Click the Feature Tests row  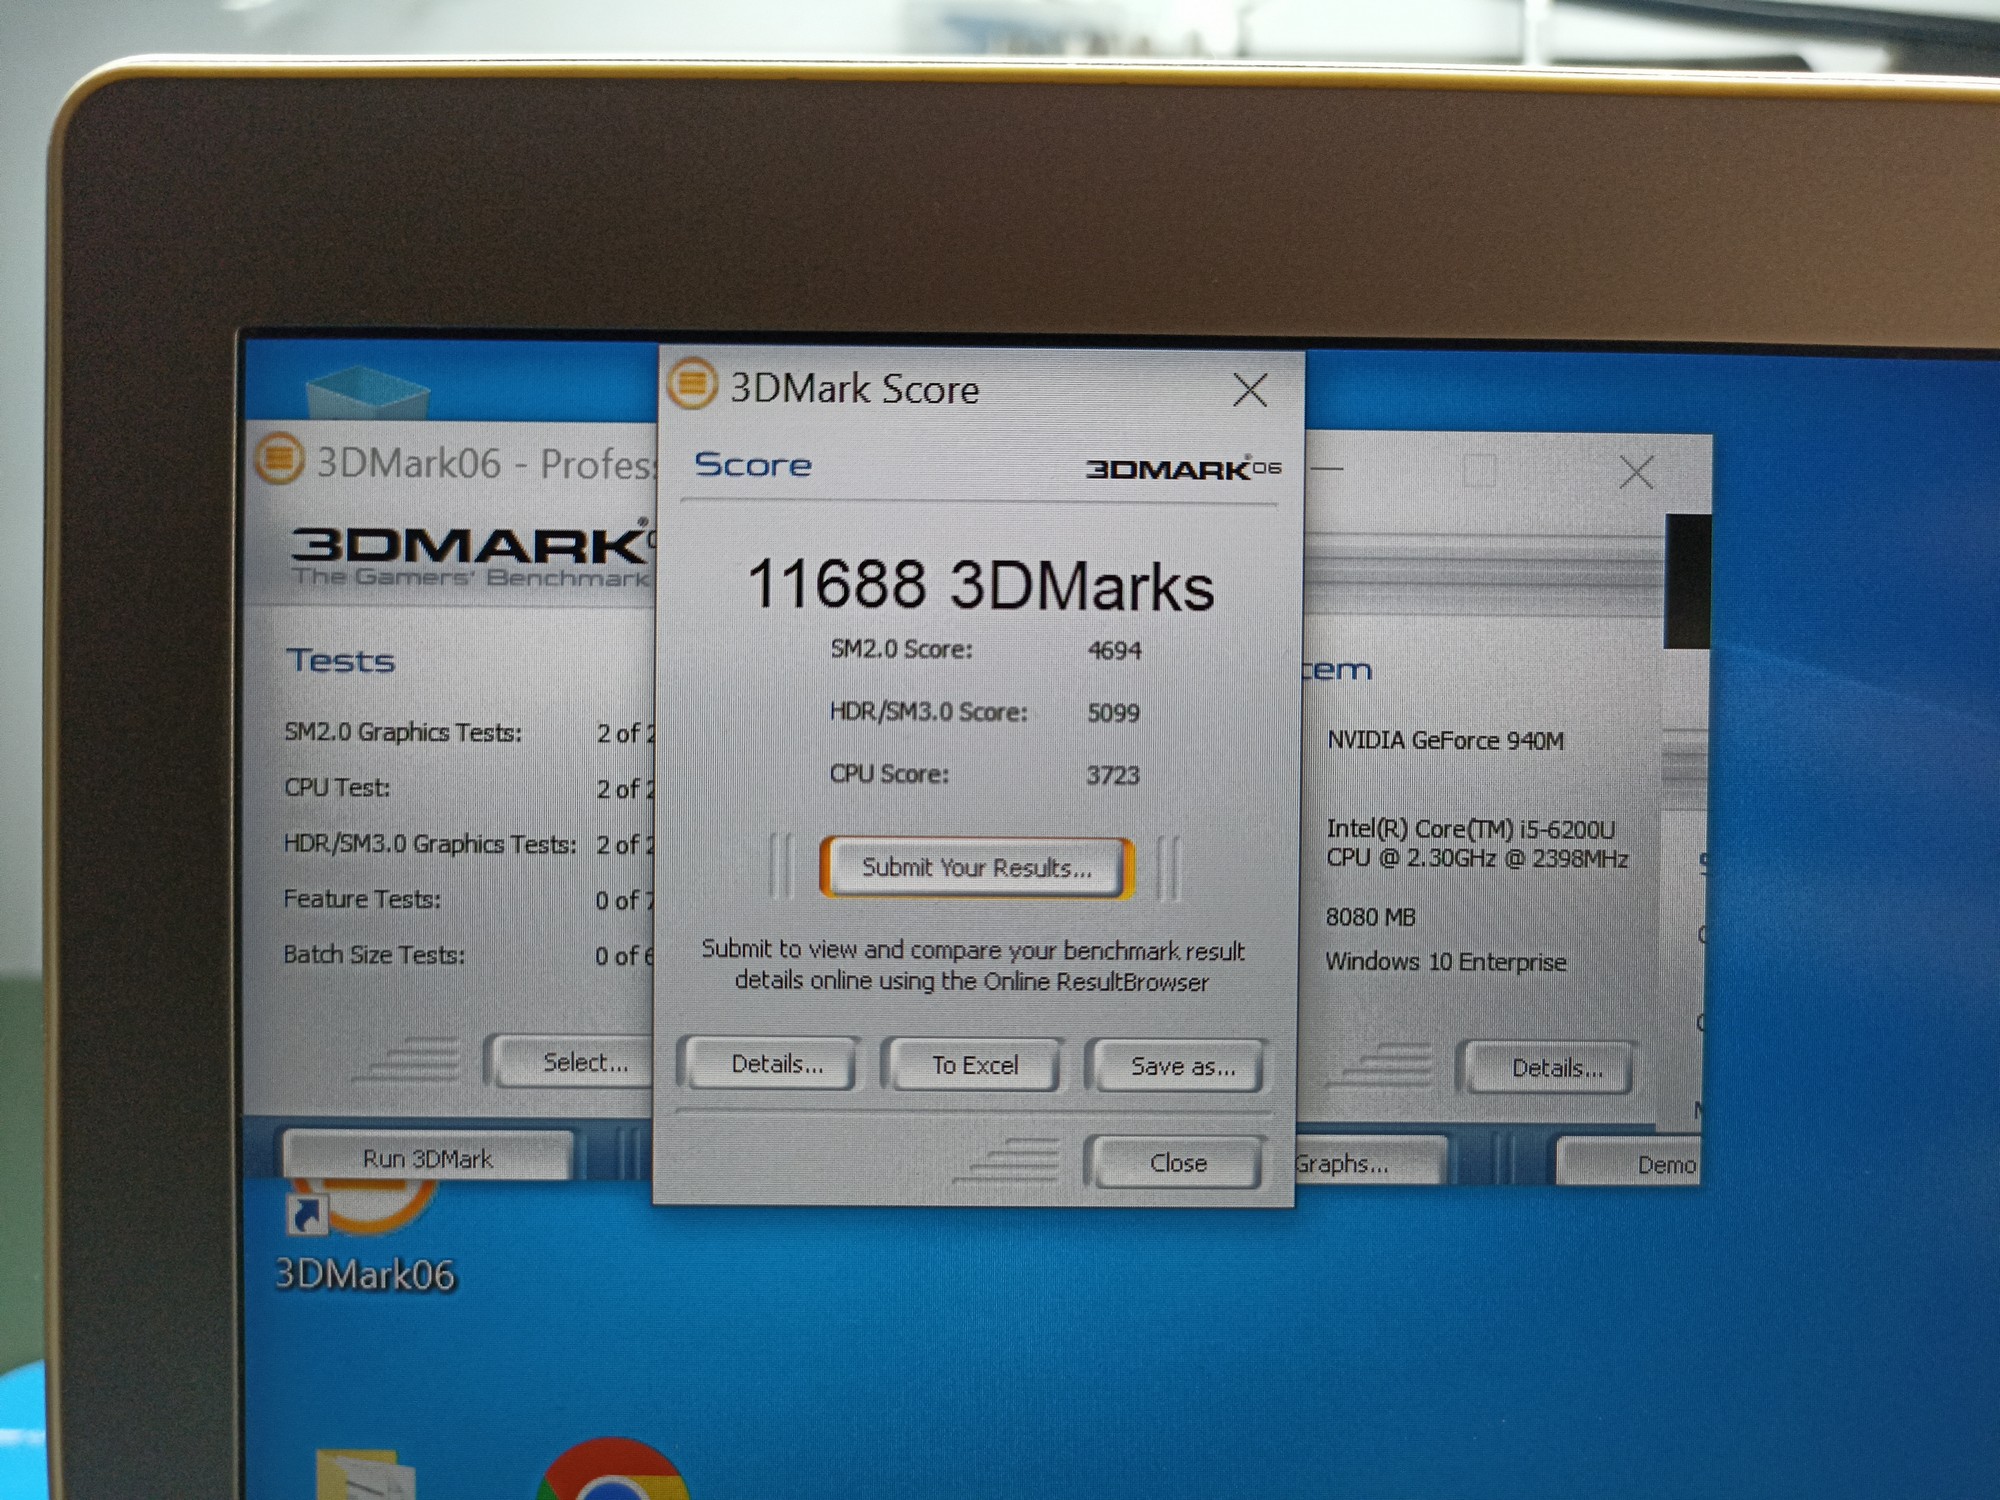[468, 899]
